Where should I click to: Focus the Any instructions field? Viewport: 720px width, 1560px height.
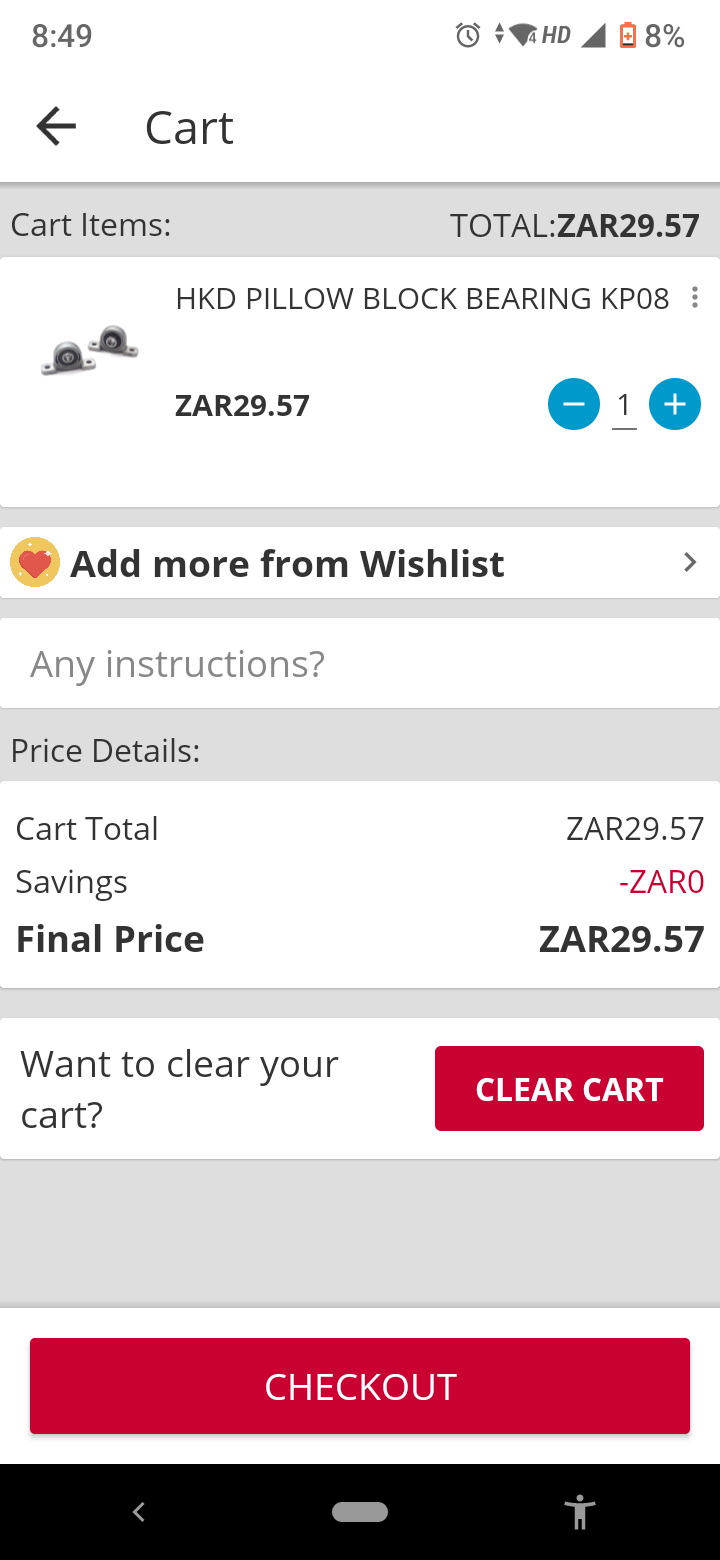click(x=360, y=663)
